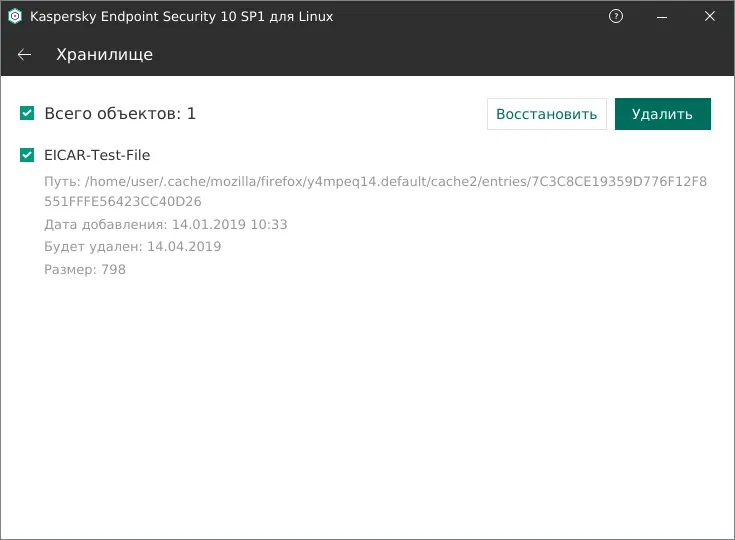
Task: Click the Kaspersky shield logo icon
Action: tap(15, 16)
